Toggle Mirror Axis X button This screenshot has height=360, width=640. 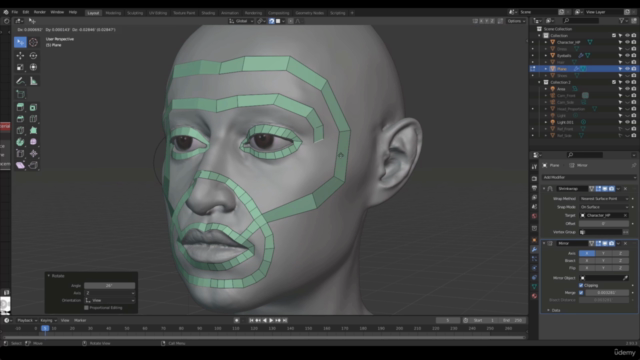coord(587,253)
